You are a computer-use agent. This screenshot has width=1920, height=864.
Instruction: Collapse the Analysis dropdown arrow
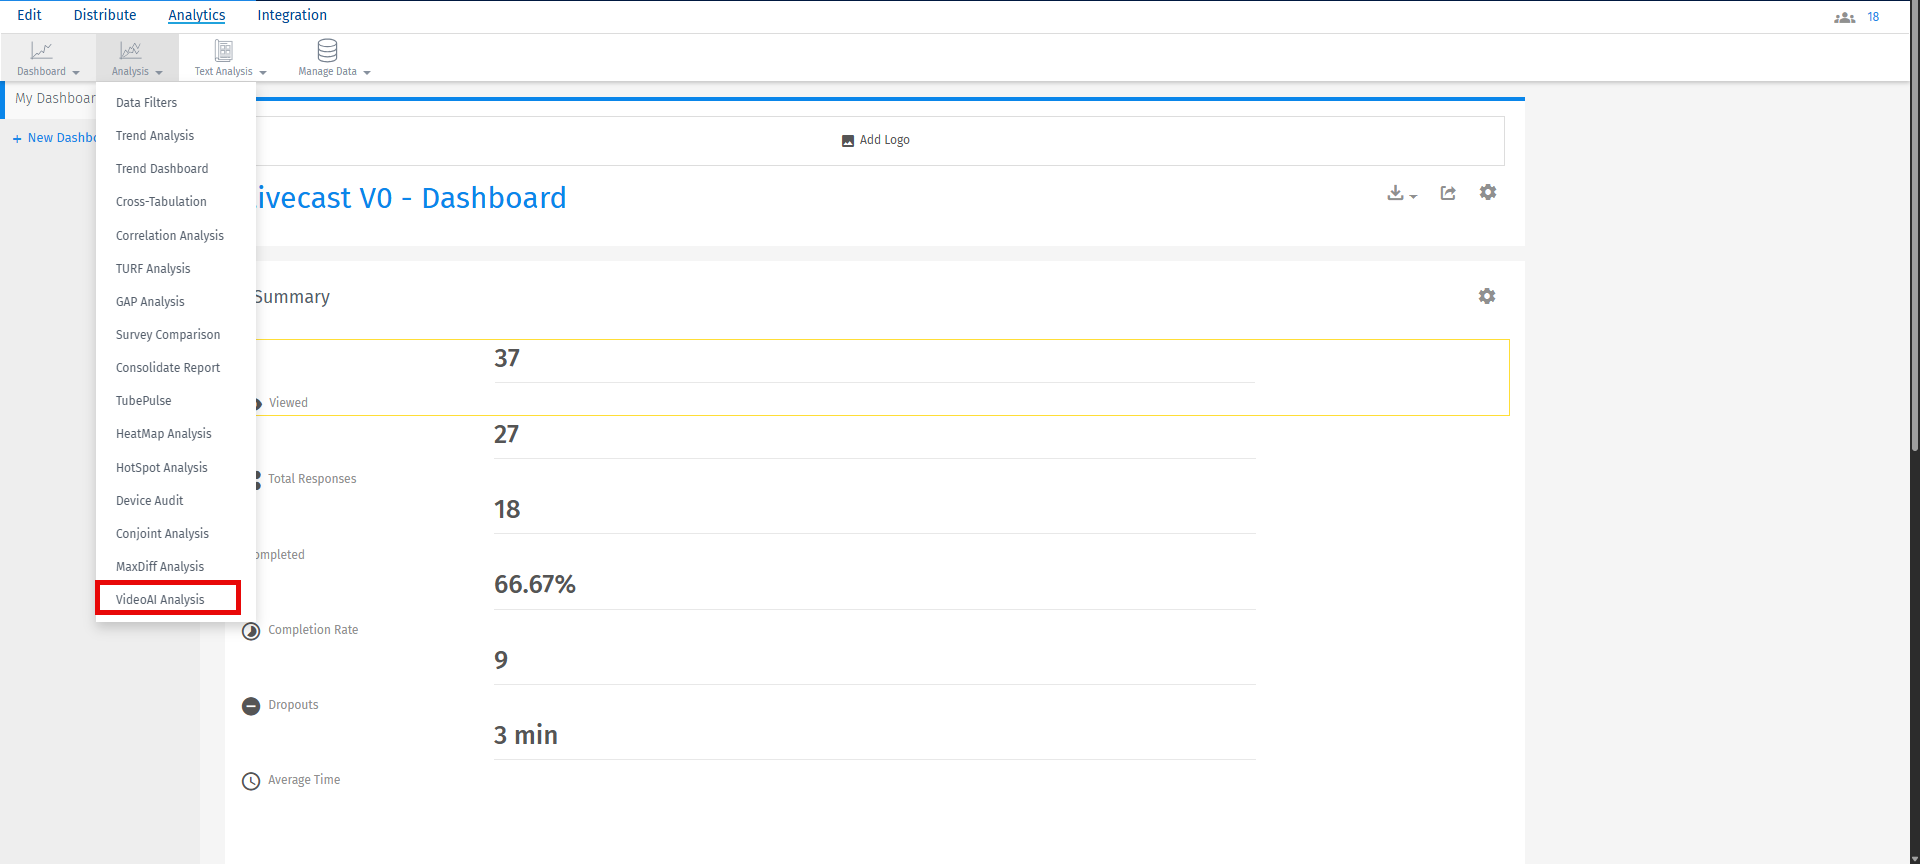pyautogui.click(x=159, y=73)
